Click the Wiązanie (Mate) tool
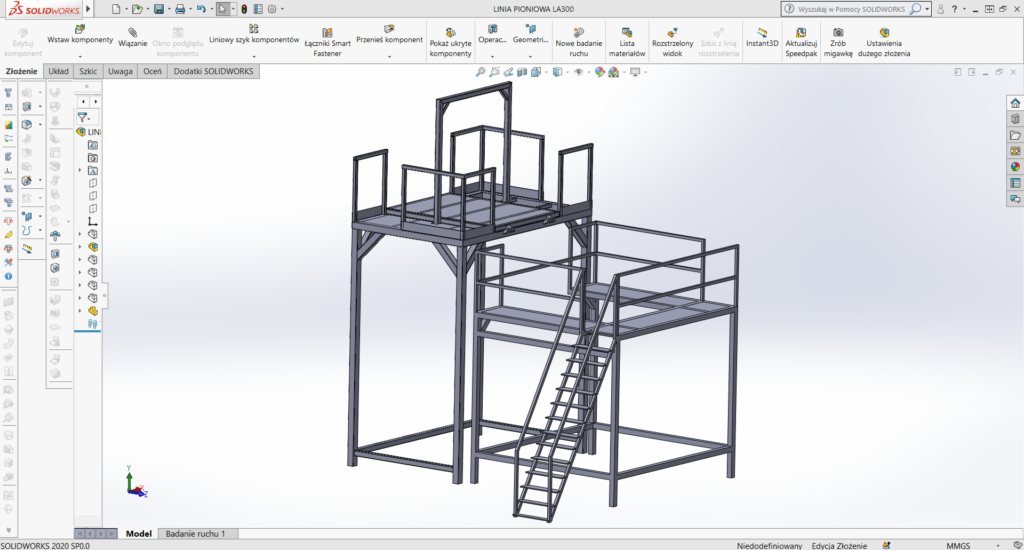The width and height of the screenshot is (1024, 550). (133, 38)
